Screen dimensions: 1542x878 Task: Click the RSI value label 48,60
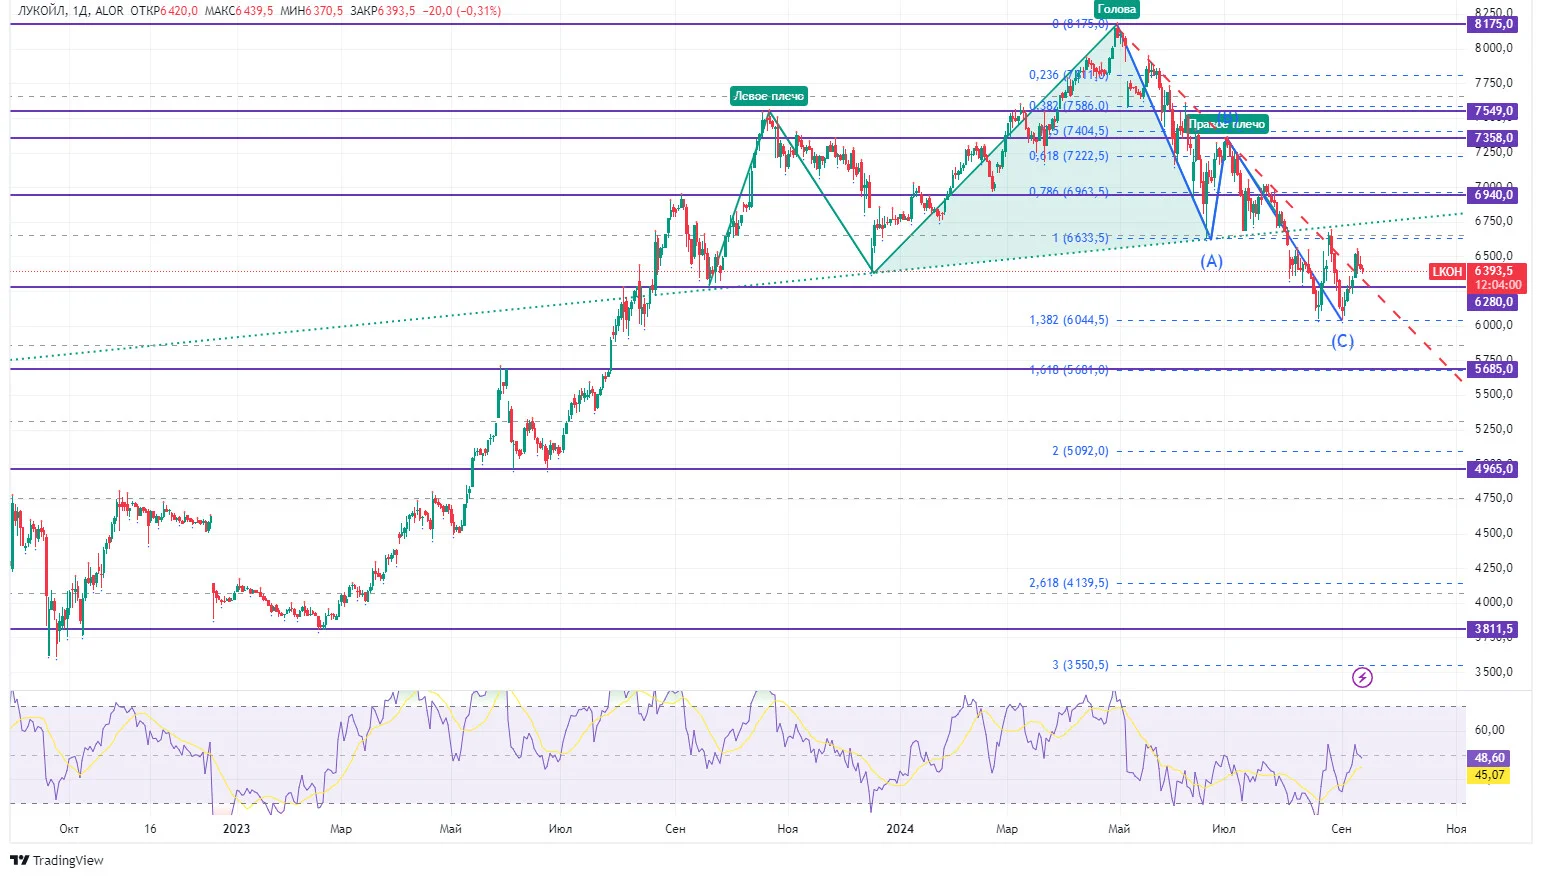1489,758
